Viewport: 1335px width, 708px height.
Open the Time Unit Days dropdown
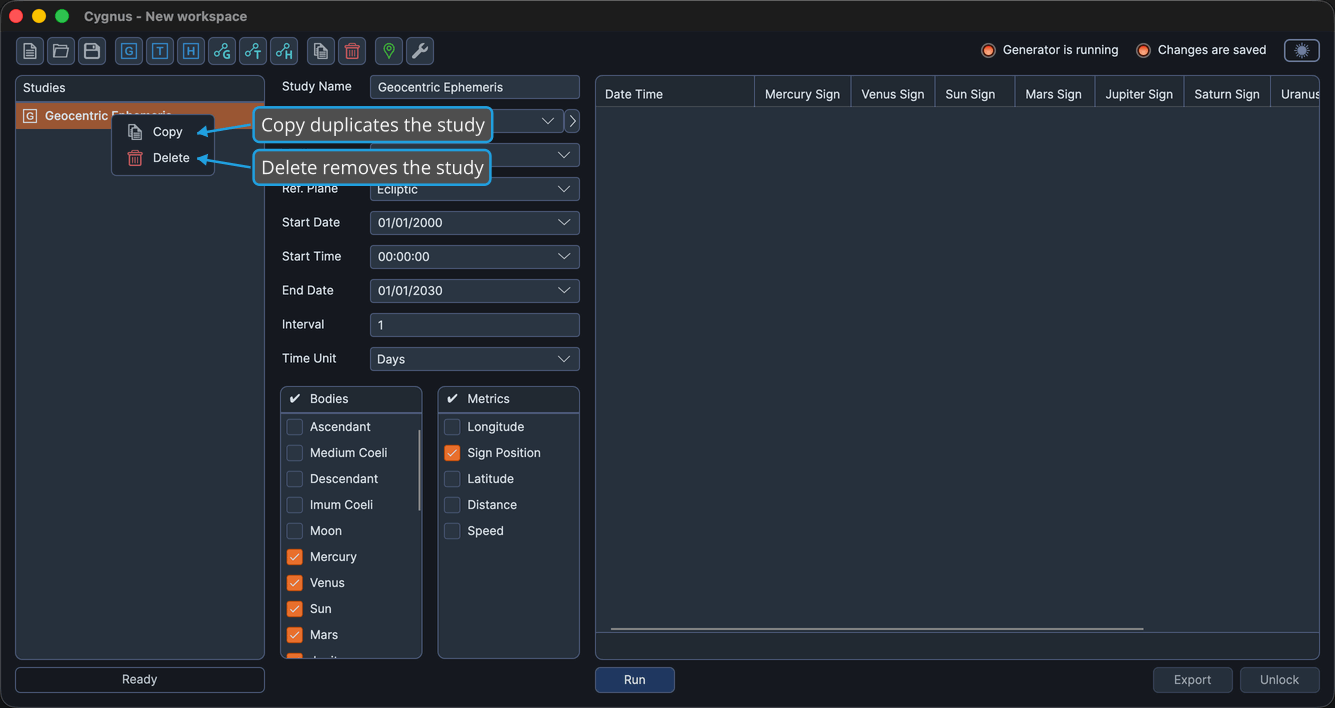pyautogui.click(x=475, y=359)
